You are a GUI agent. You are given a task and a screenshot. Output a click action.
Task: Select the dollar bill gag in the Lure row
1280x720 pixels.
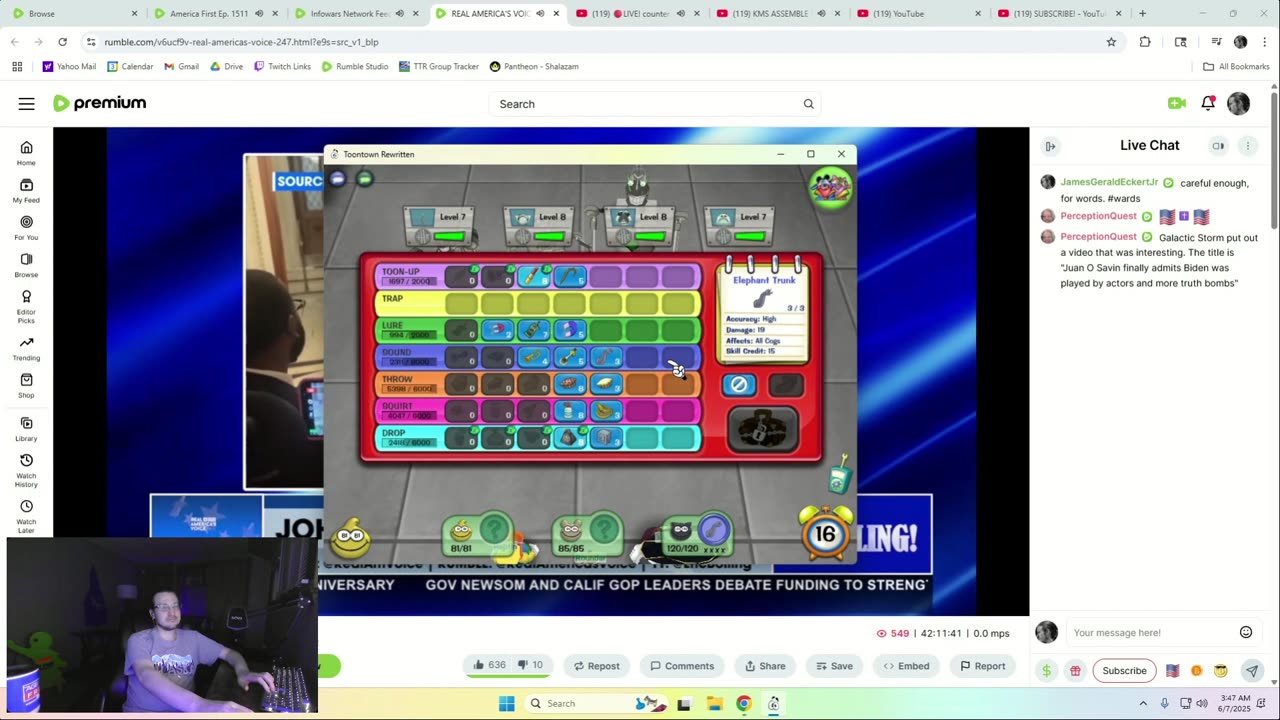pyautogui.click(x=533, y=330)
